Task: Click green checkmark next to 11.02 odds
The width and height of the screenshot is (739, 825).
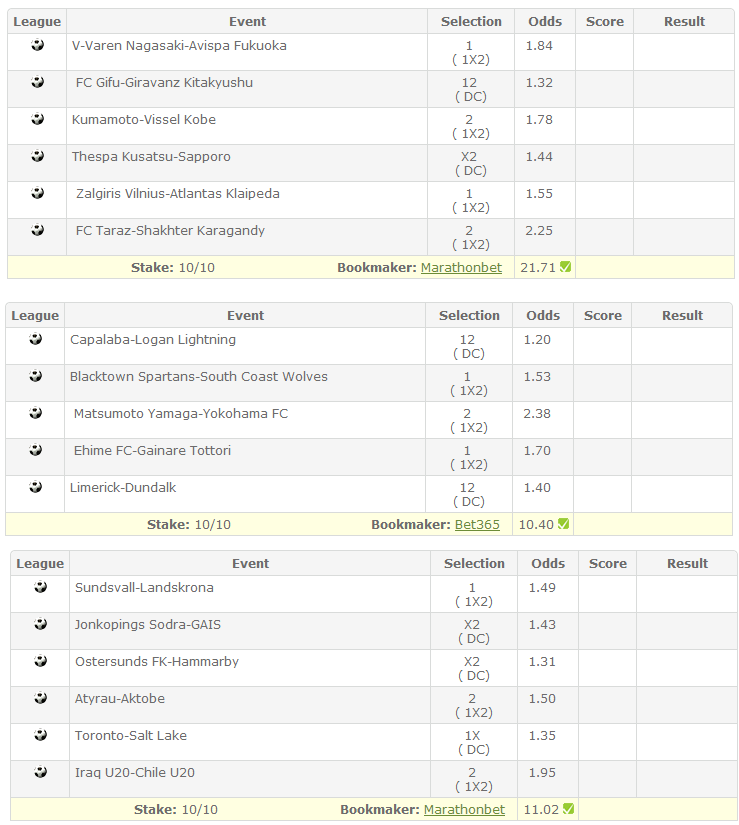Action: (568, 809)
